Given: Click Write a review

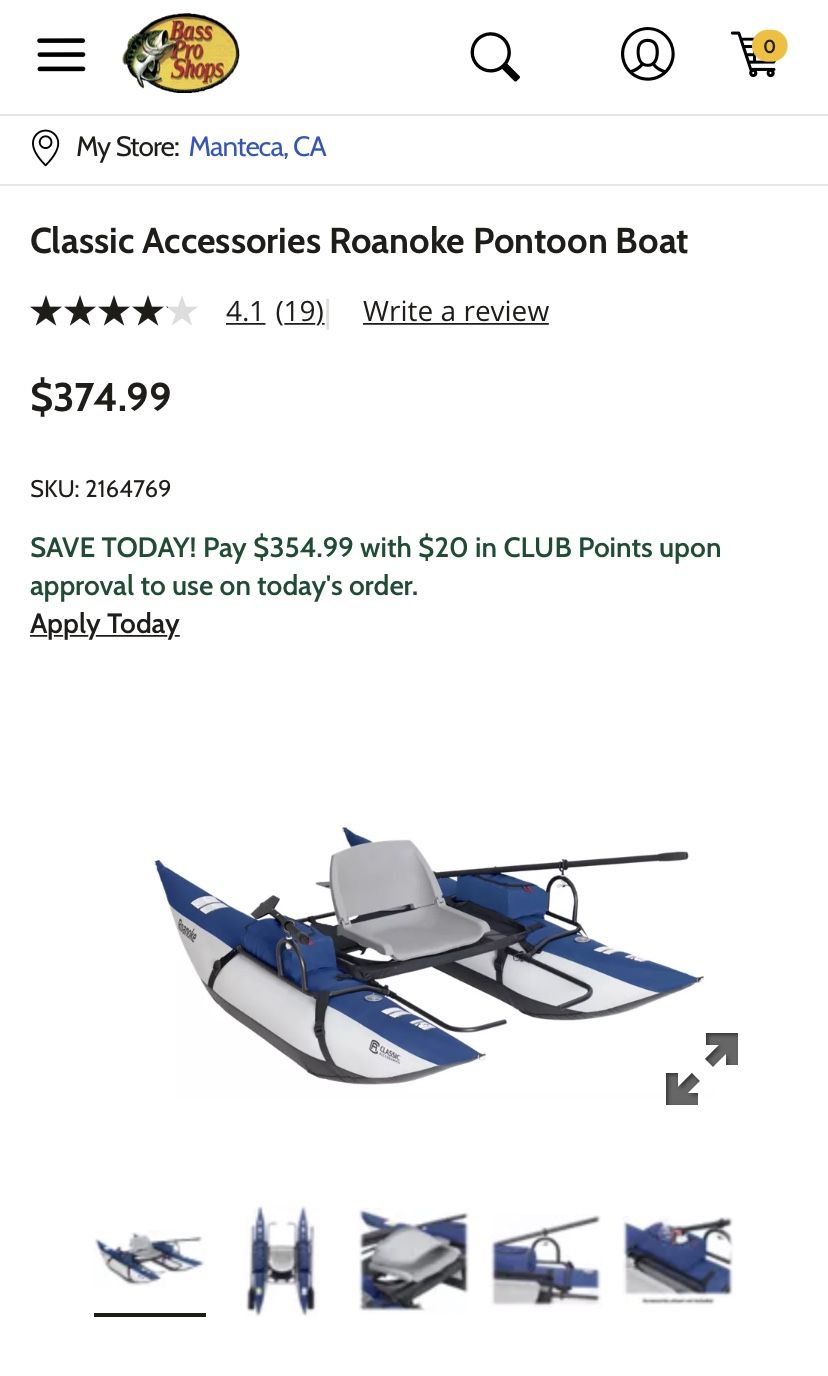Looking at the screenshot, I should click(x=456, y=311).
